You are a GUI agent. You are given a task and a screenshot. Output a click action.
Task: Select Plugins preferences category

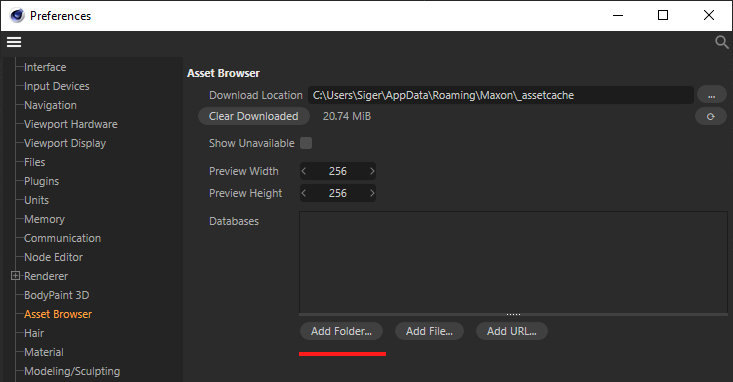[x=42, y=181]
